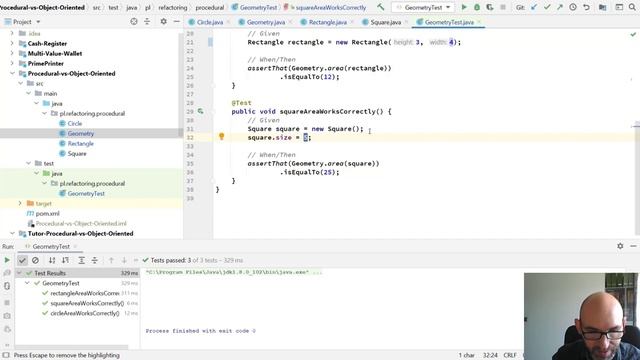The height and width of the screenshot is (360, 640).
Task: Build project with the hammer icon
Action: (x=380, y=7)
